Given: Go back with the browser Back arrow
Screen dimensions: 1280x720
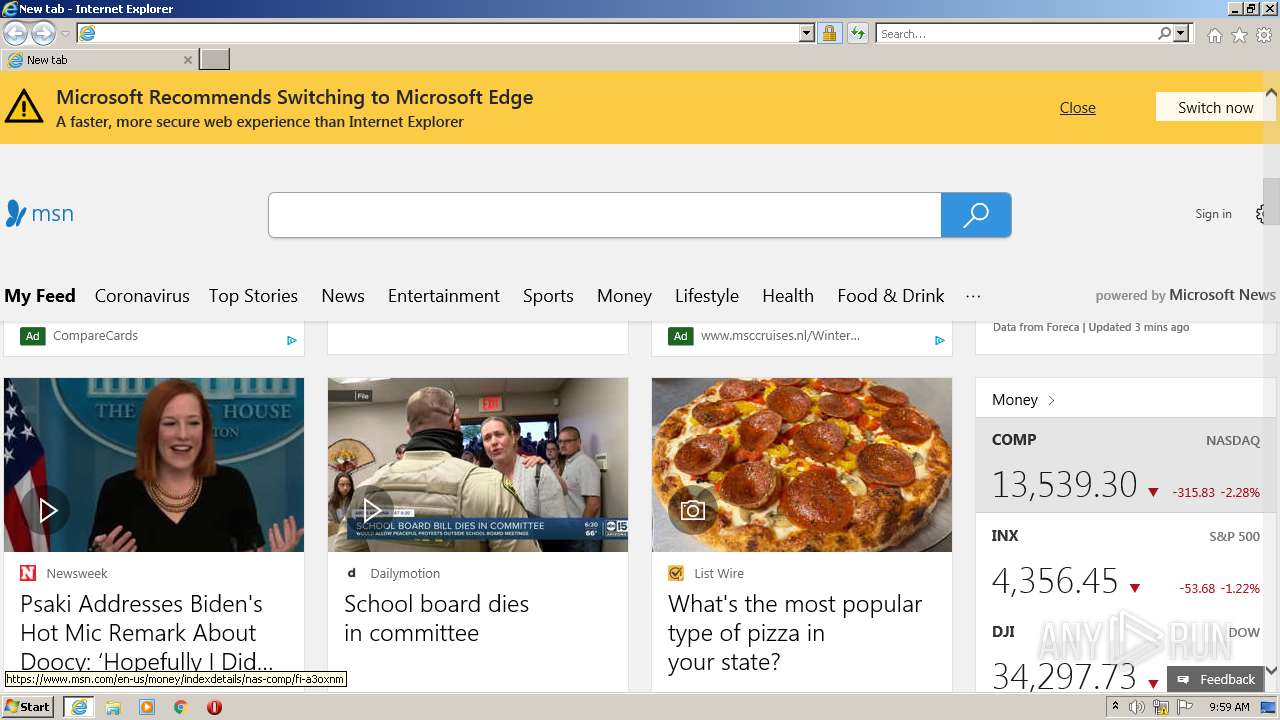Looking at the screenshot, I should [15, 34].
